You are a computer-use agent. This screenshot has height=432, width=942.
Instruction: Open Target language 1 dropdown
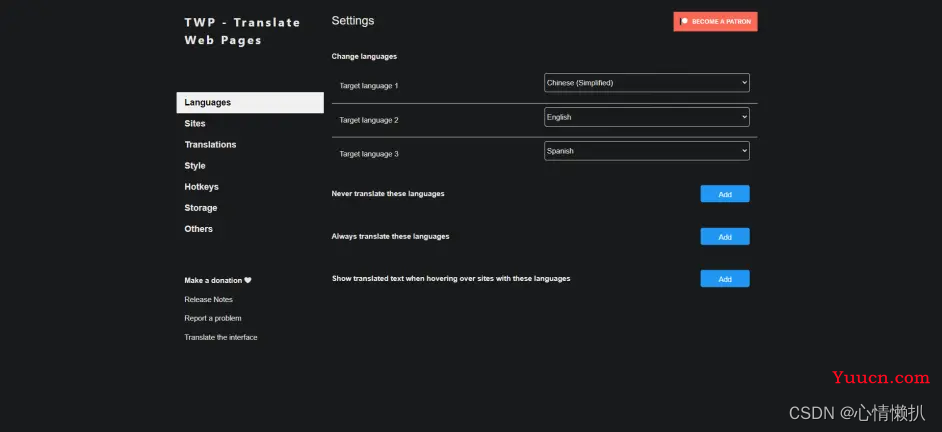tap(646, 83)
